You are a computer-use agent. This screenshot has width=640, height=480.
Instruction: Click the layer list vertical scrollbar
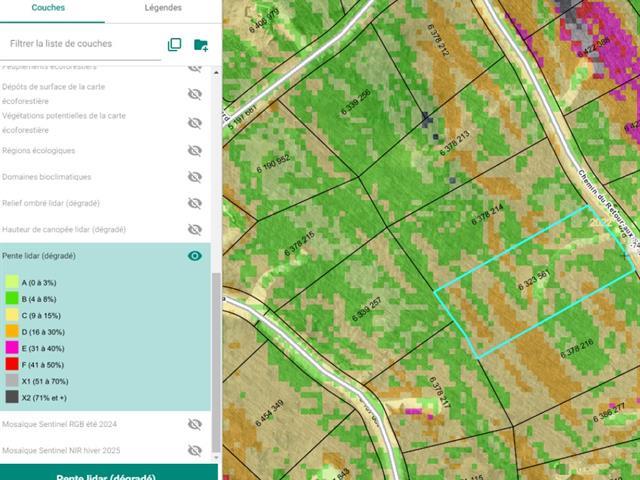pyautogui.click(x=217, y=360)
